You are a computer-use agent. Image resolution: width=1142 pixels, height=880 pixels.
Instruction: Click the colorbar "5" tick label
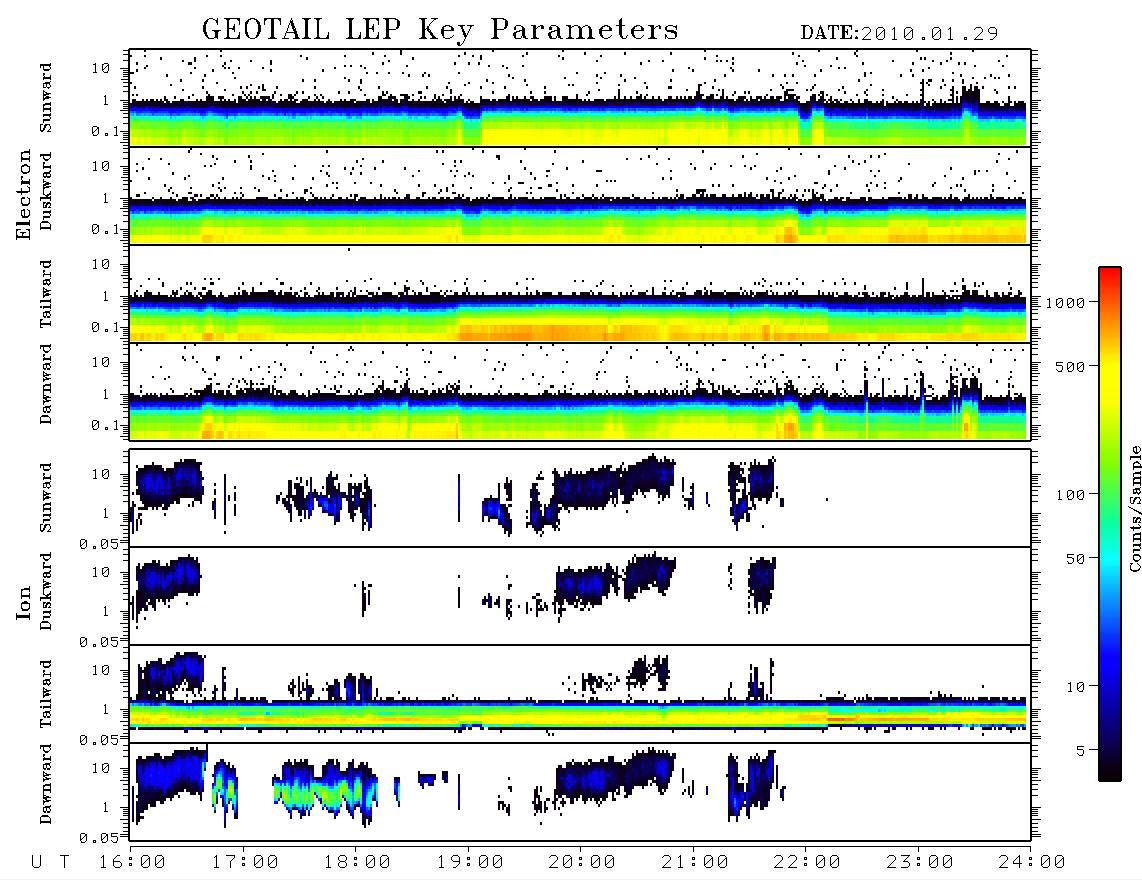[1081, 750]
